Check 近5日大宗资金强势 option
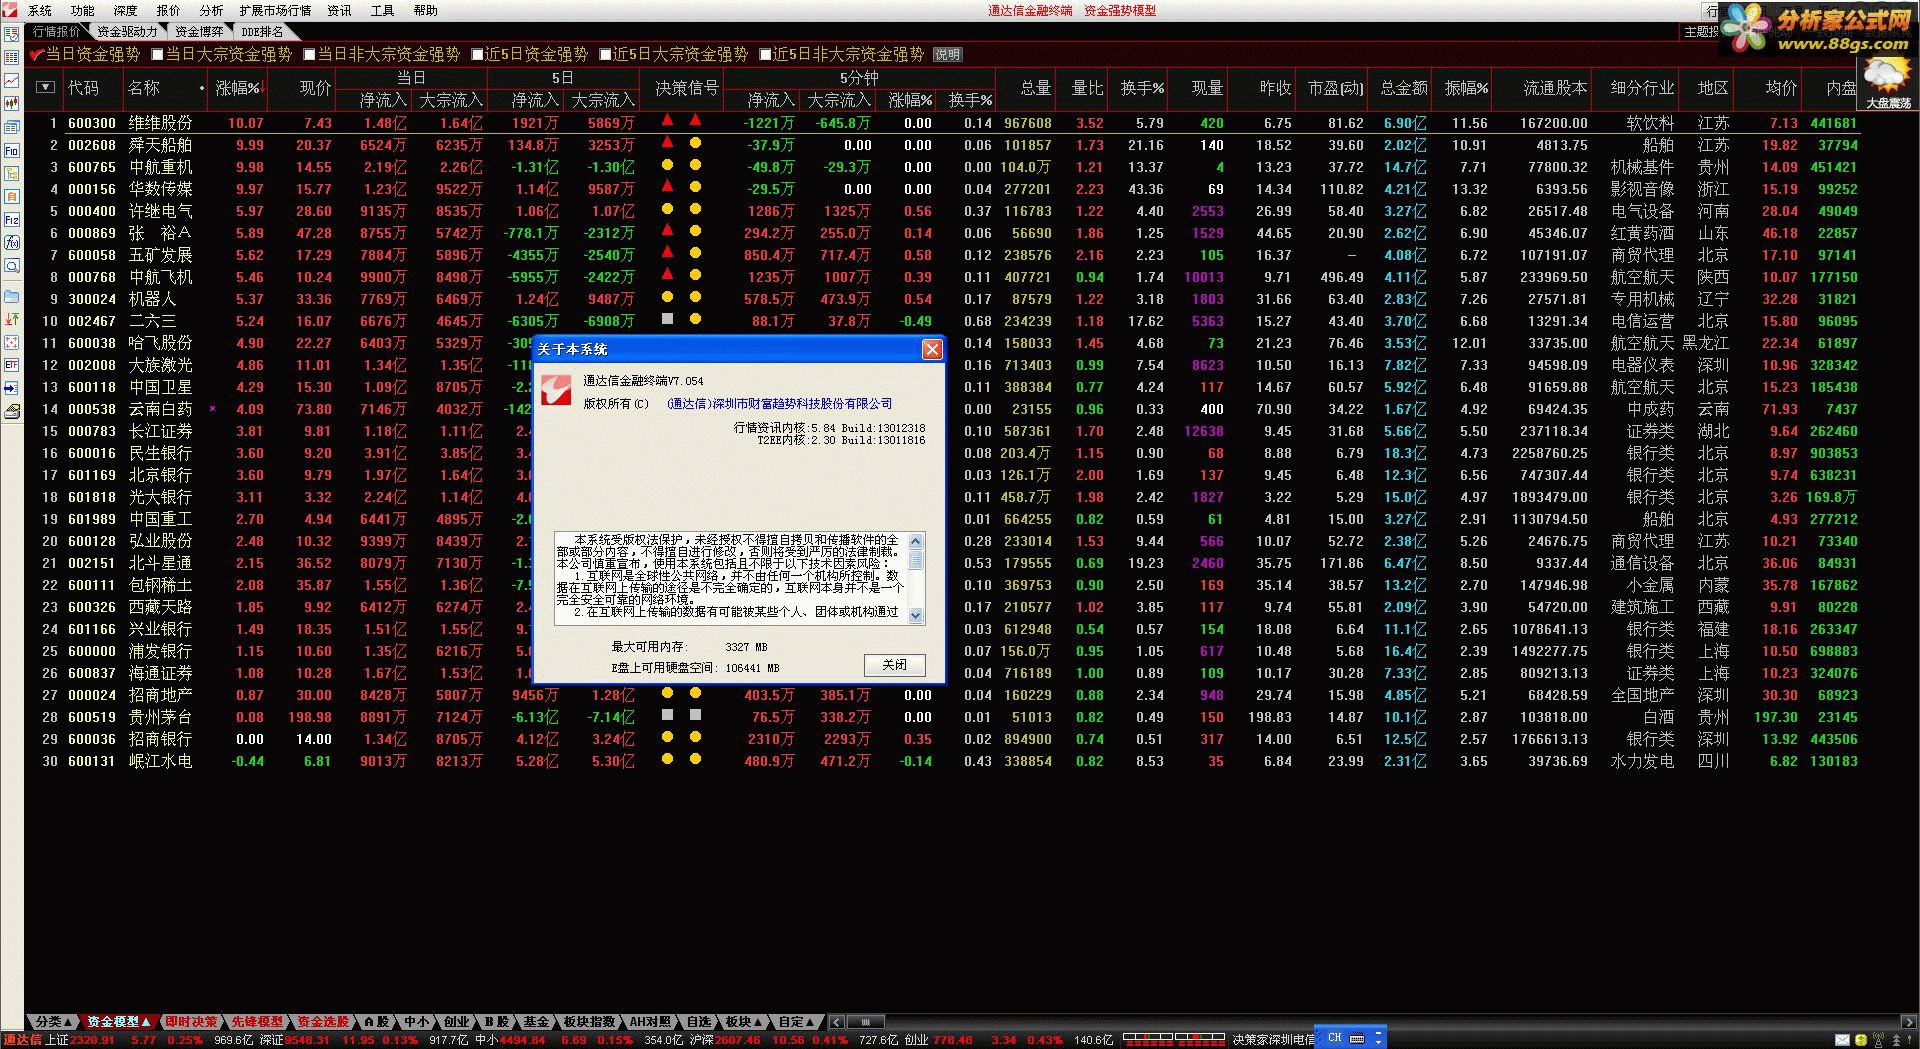Image resolution: width=1920 pixels, height=1049 pixels. tap(605, 54)
